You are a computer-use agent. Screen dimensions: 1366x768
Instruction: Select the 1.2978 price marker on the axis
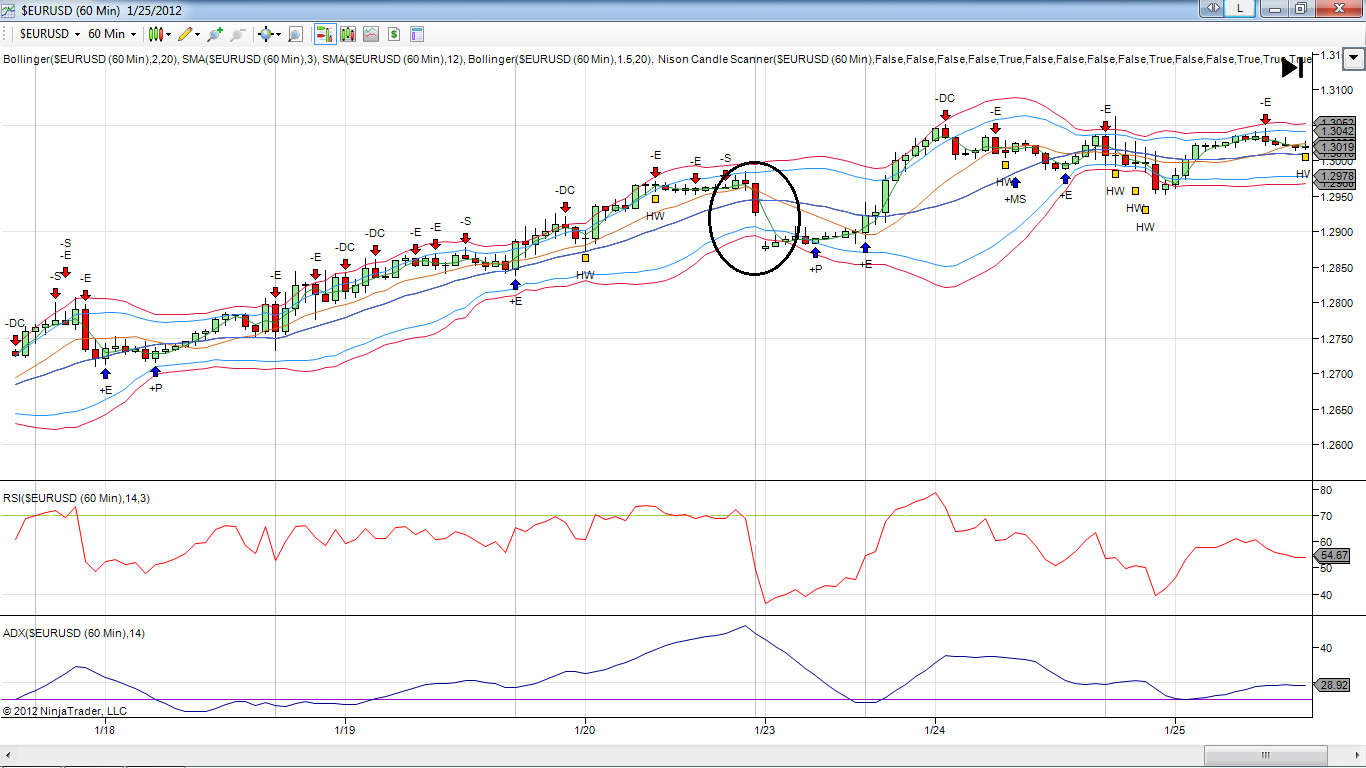[x=1336, y=176]
